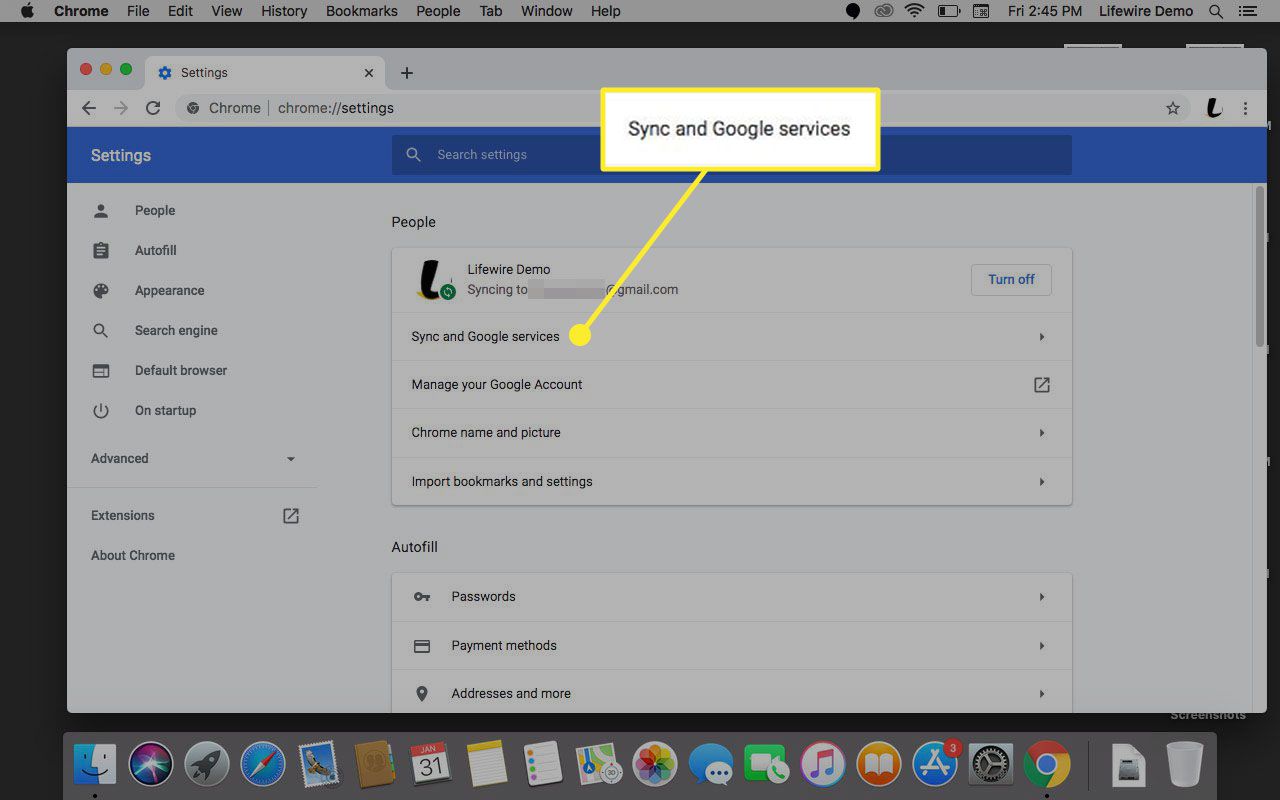Image resolution: width=1280 pixels, height=800 pixels.
Task: Click the Lifewire profile avatar in toolbar
Action: pyautogui.click(x=1214, y=108)
